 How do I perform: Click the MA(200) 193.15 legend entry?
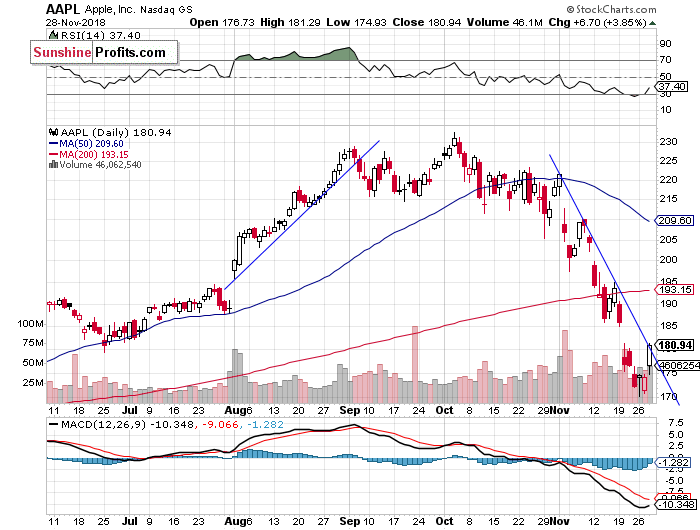point(88,154)
